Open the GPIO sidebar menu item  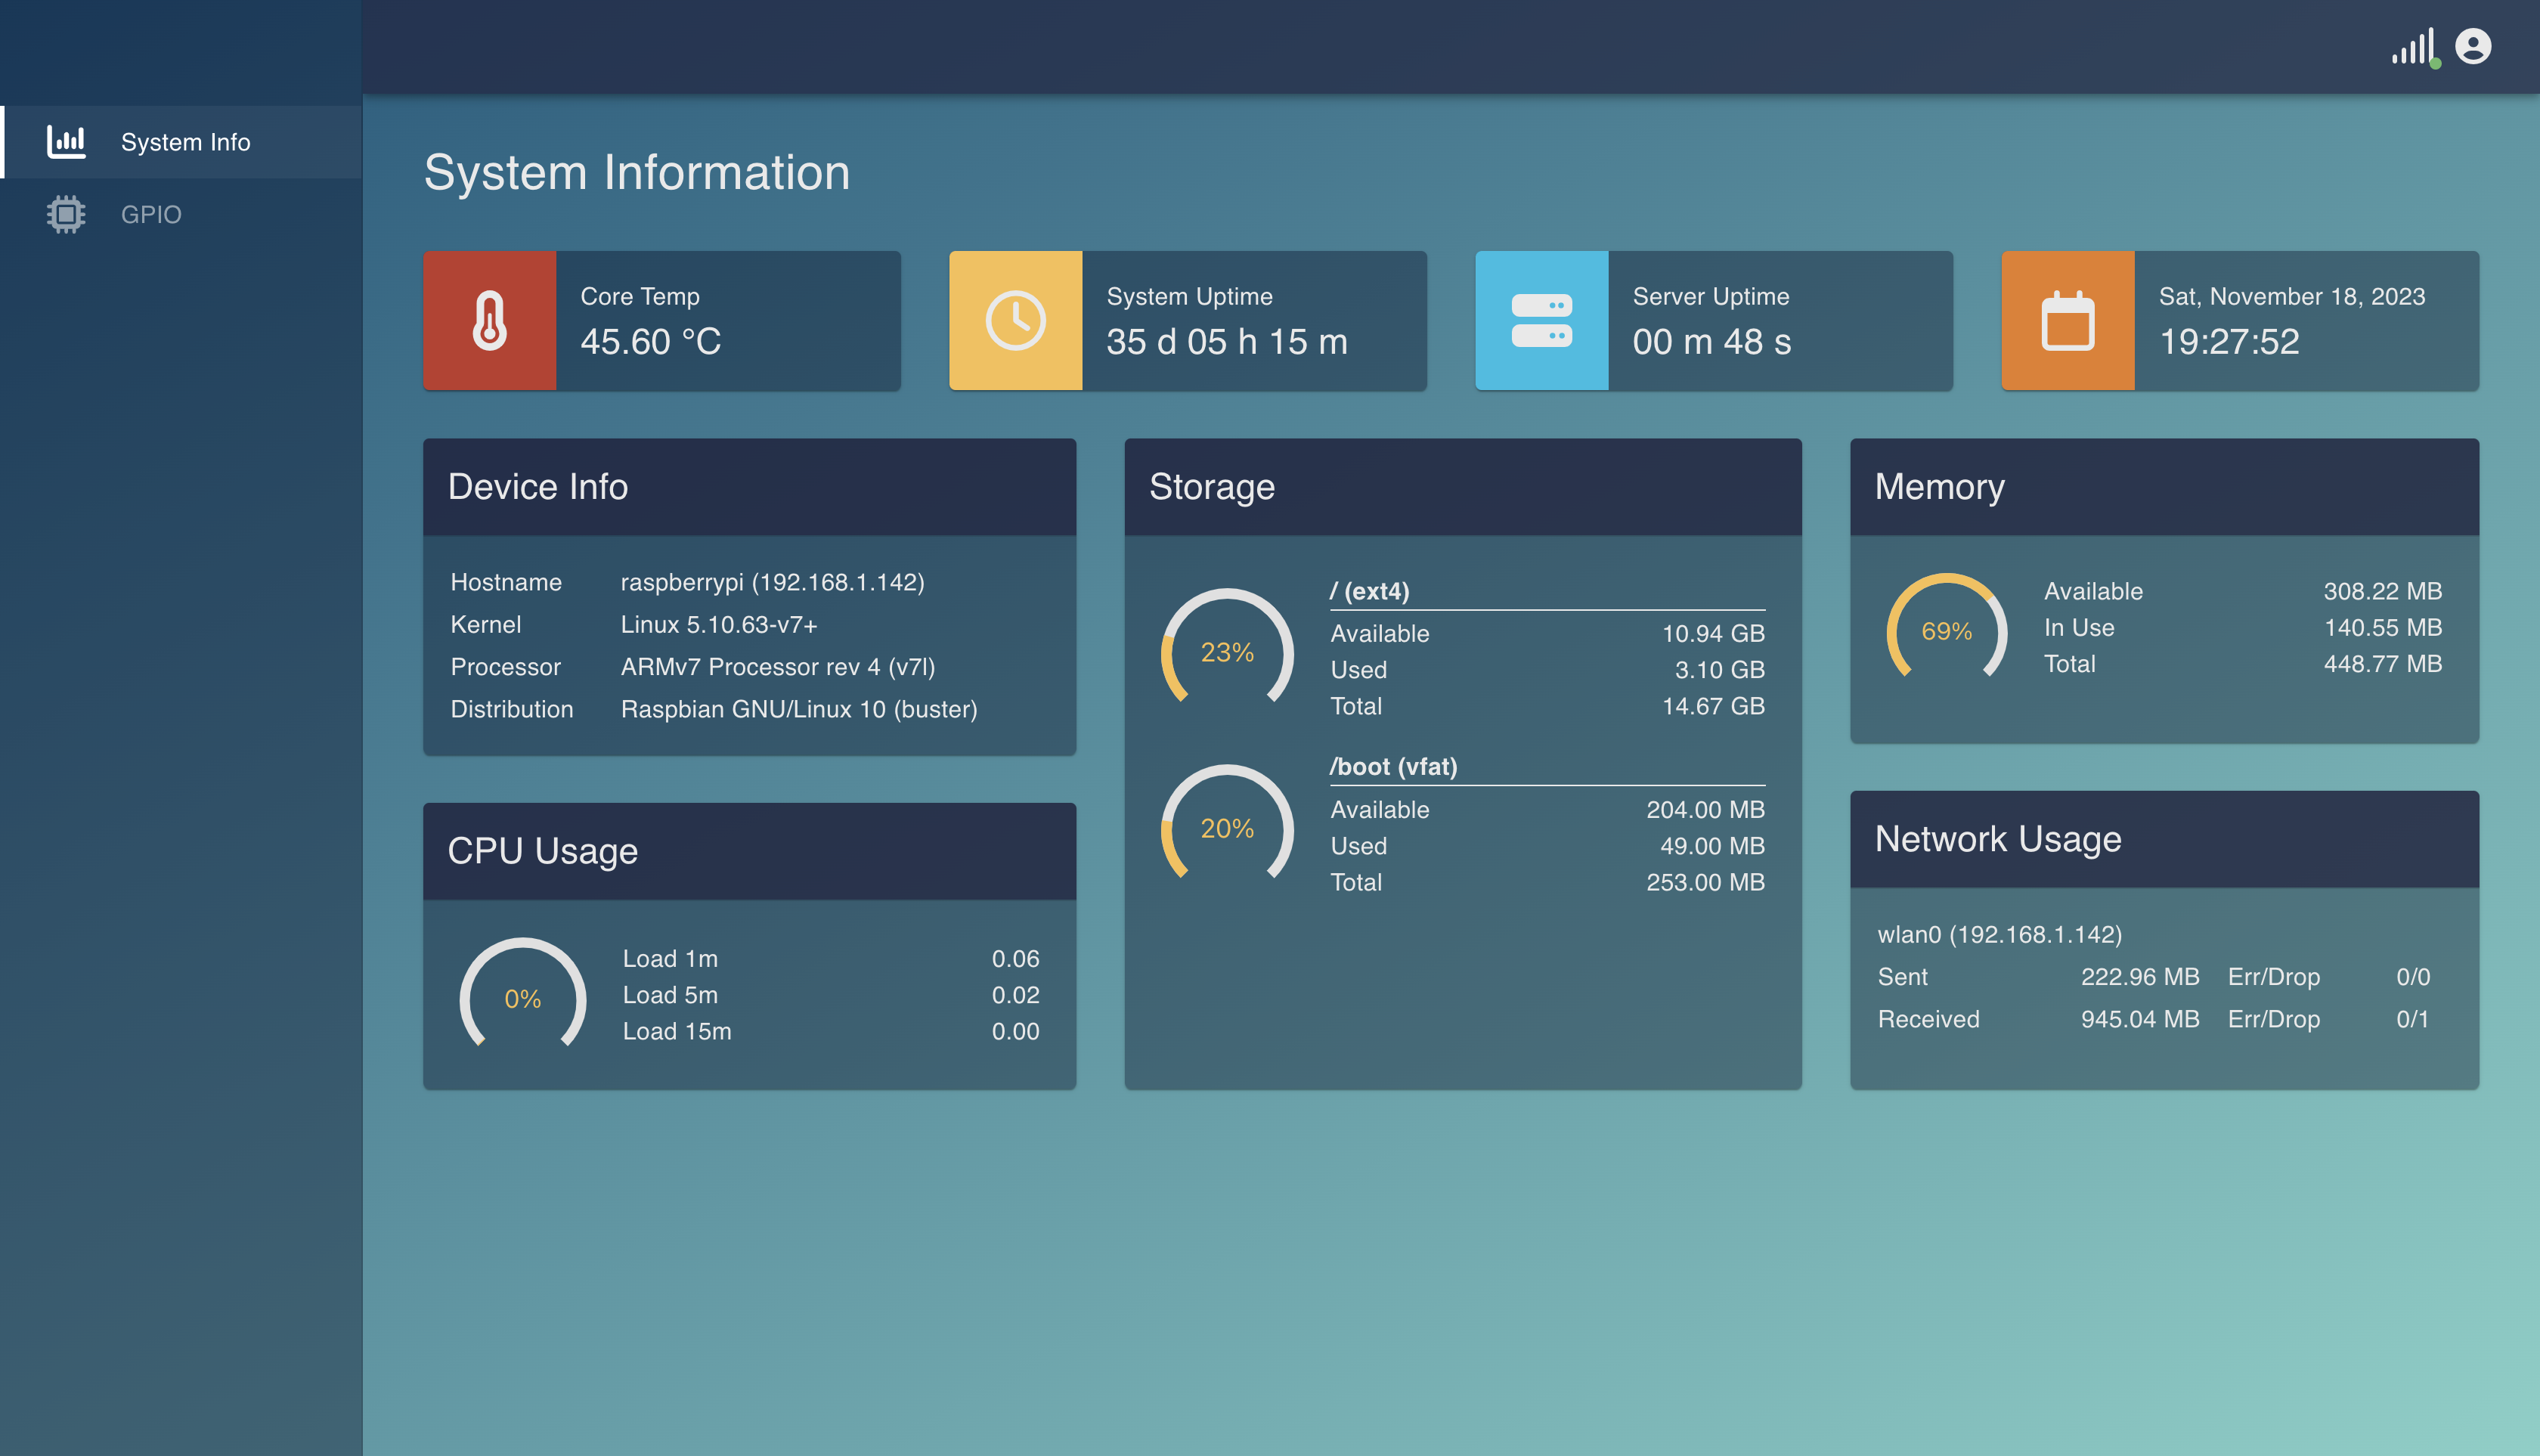151,214
